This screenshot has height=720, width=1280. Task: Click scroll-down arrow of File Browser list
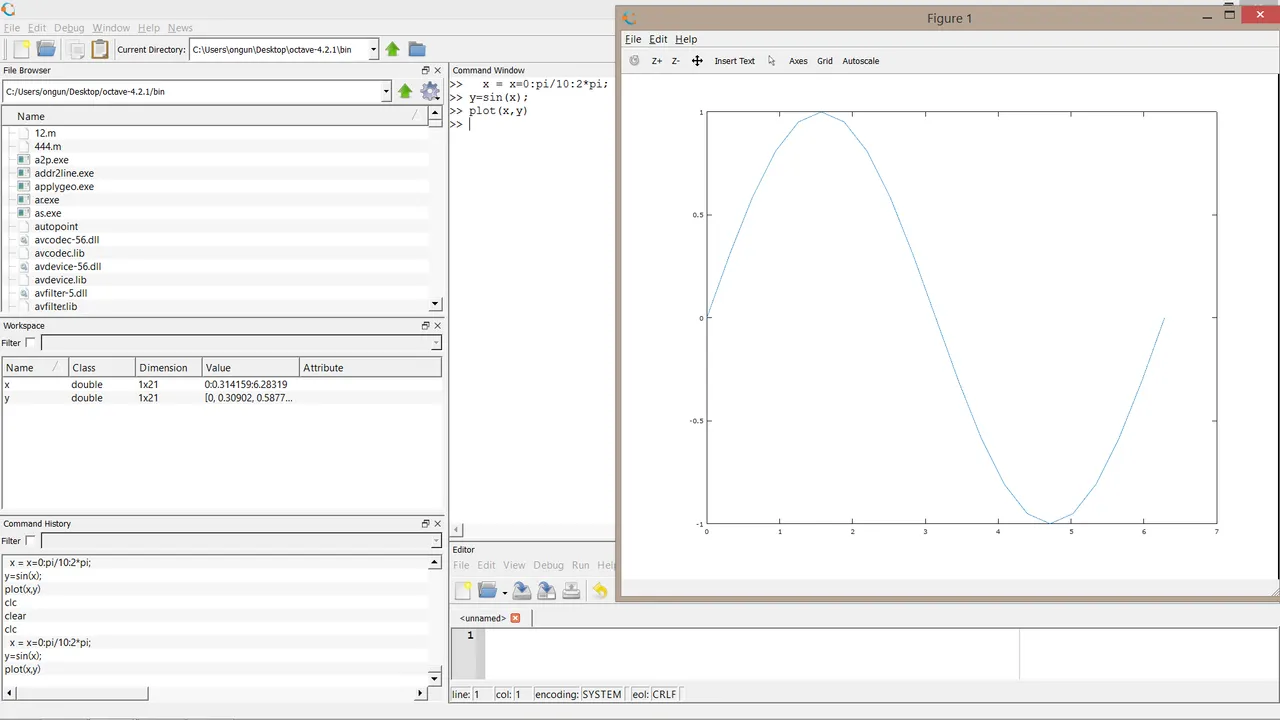pyautogui.click(x=435, y=304)
